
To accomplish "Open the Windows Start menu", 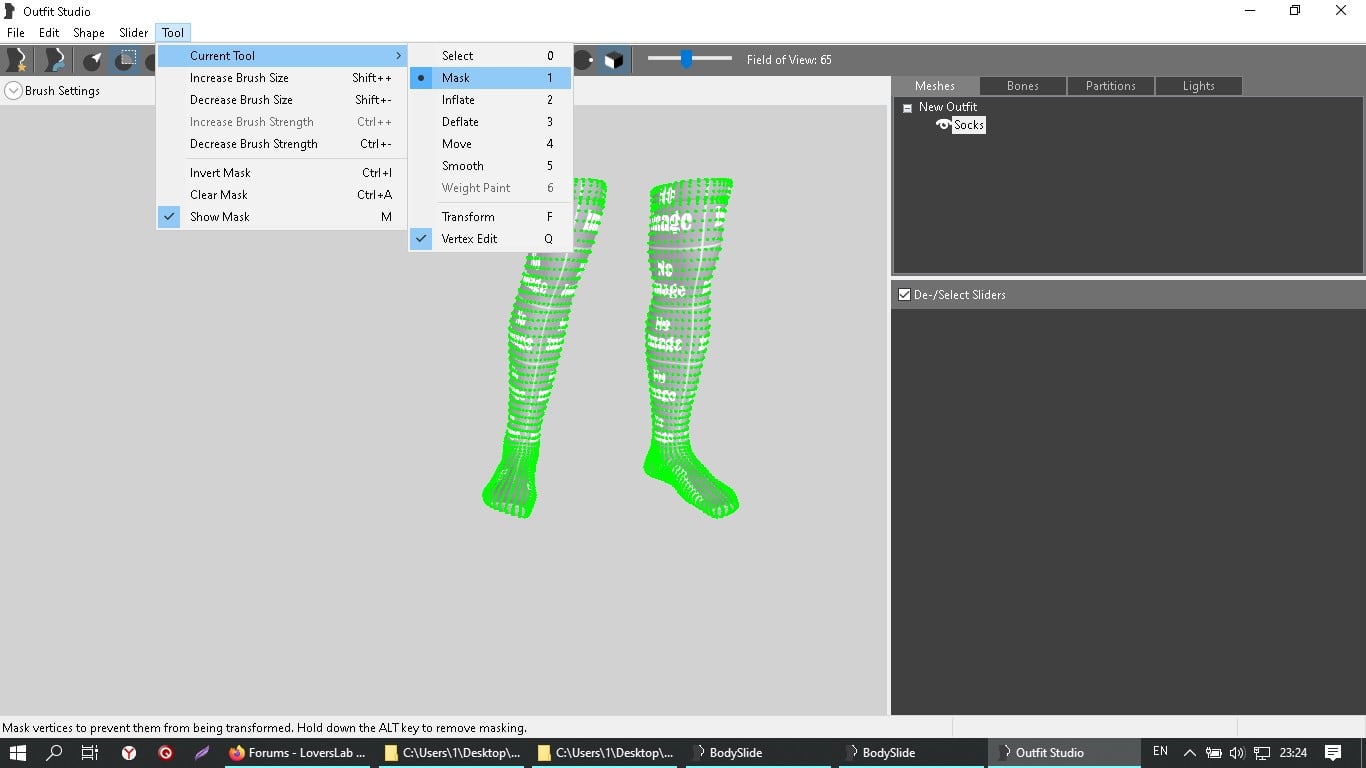I will pos(18,753).
